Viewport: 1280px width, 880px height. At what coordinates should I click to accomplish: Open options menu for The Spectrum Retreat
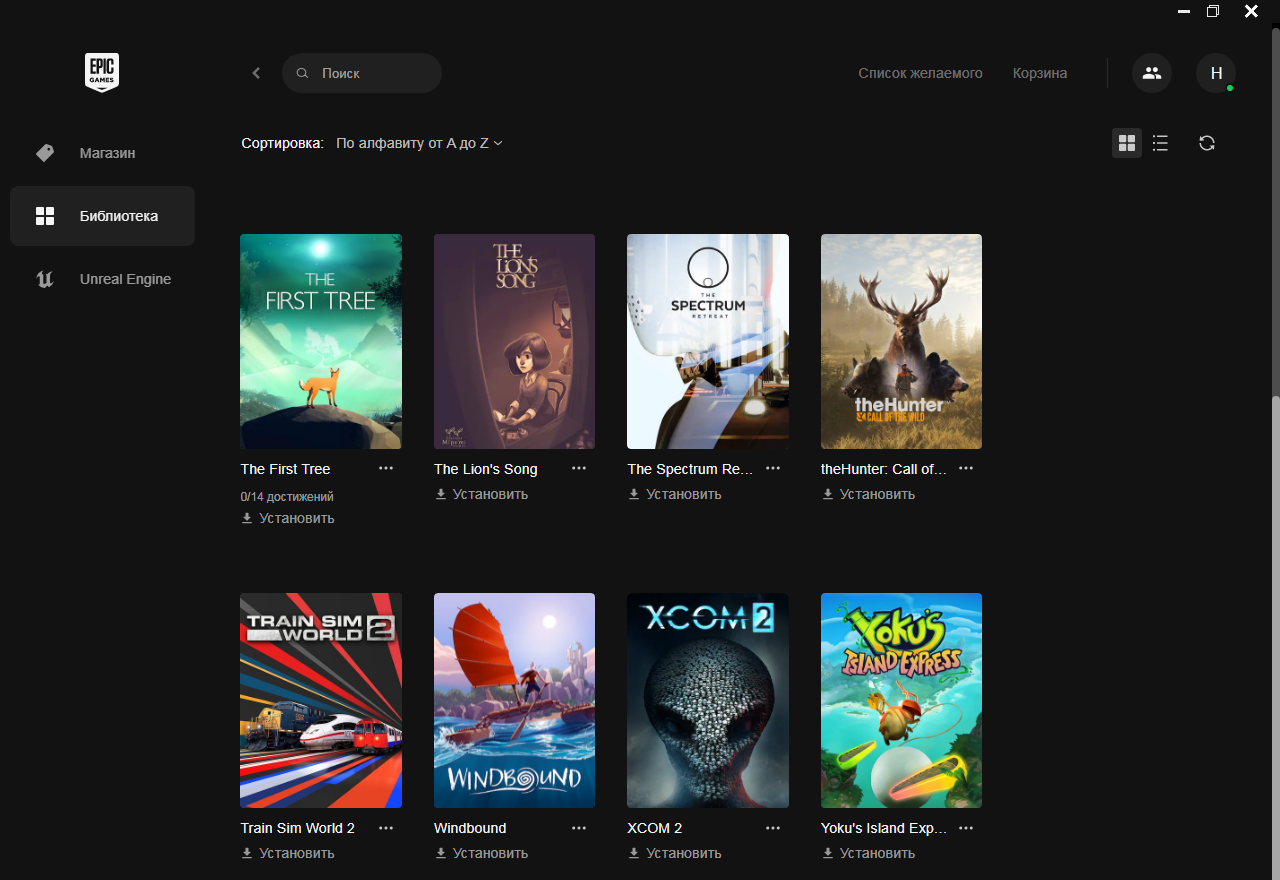click(773, 468)
